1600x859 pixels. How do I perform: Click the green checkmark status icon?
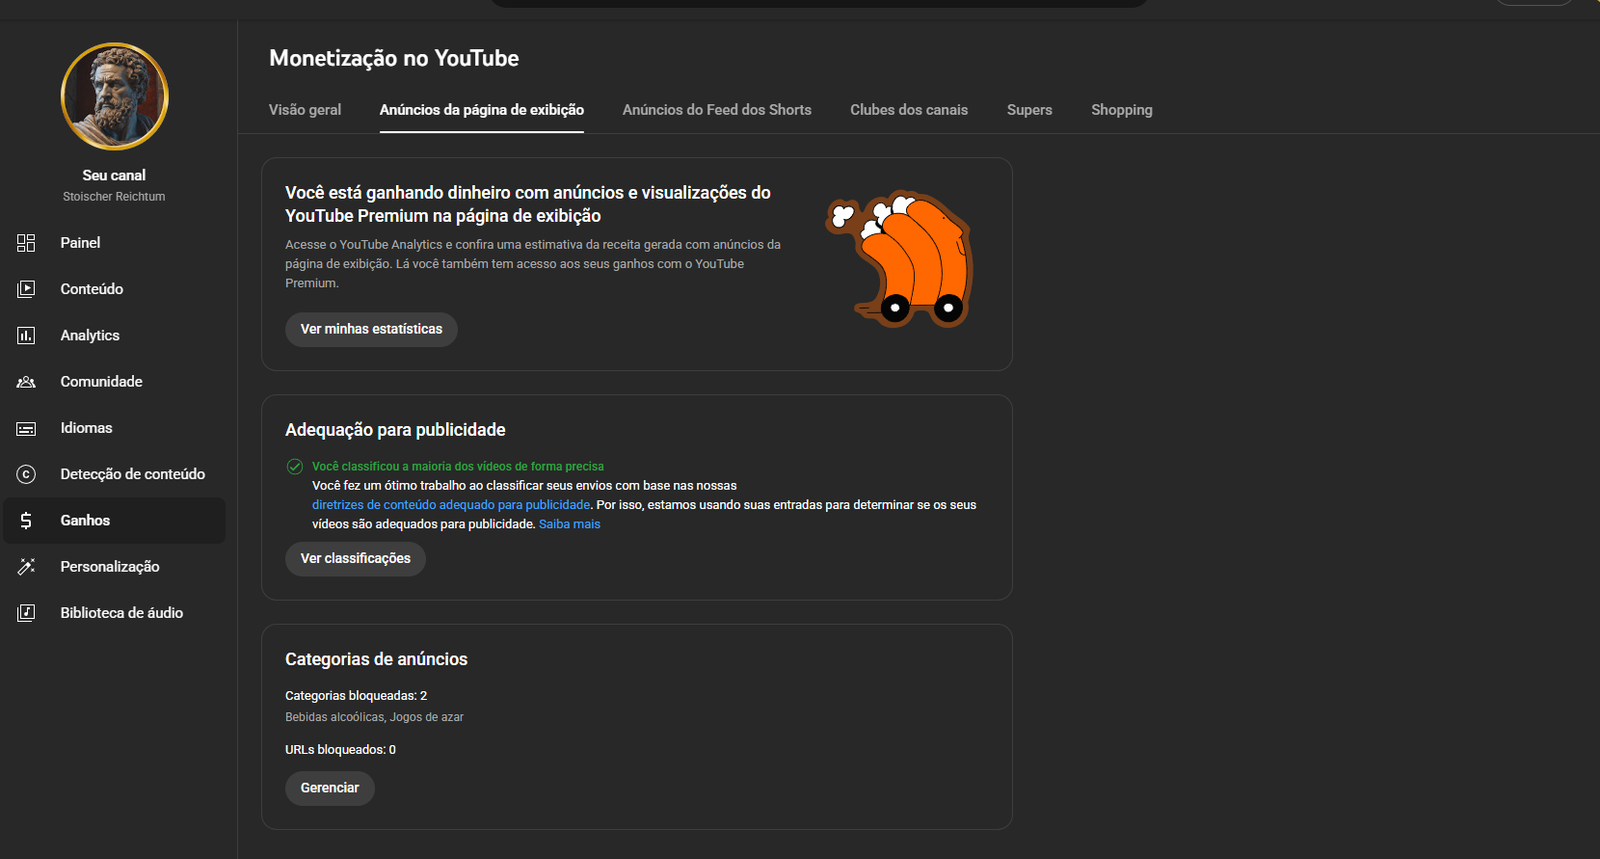pyautogui.click(x=295, y=466)
